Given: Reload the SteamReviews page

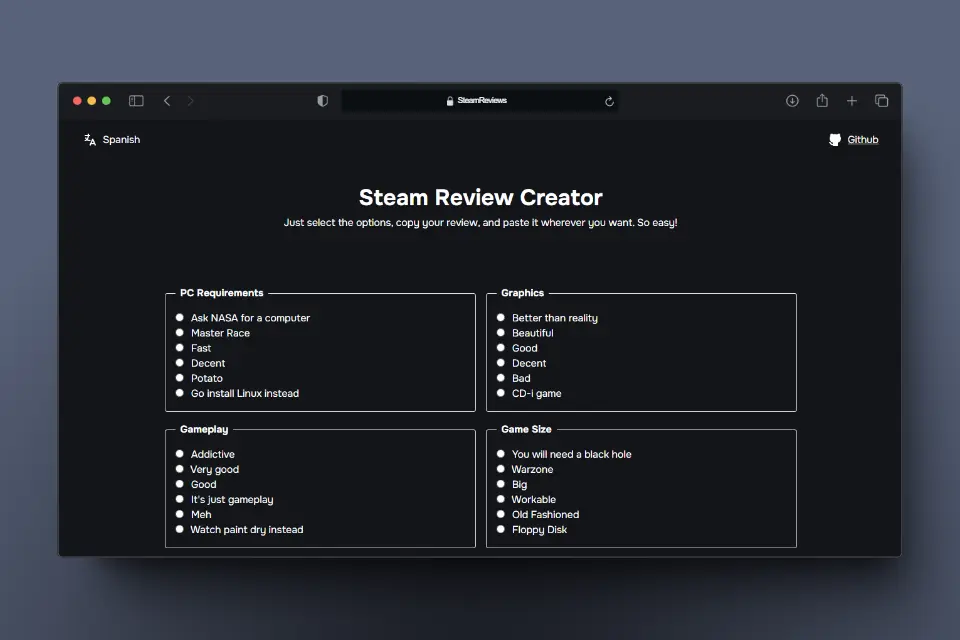Looking at the screenshot, I should [x=609, y=101].
